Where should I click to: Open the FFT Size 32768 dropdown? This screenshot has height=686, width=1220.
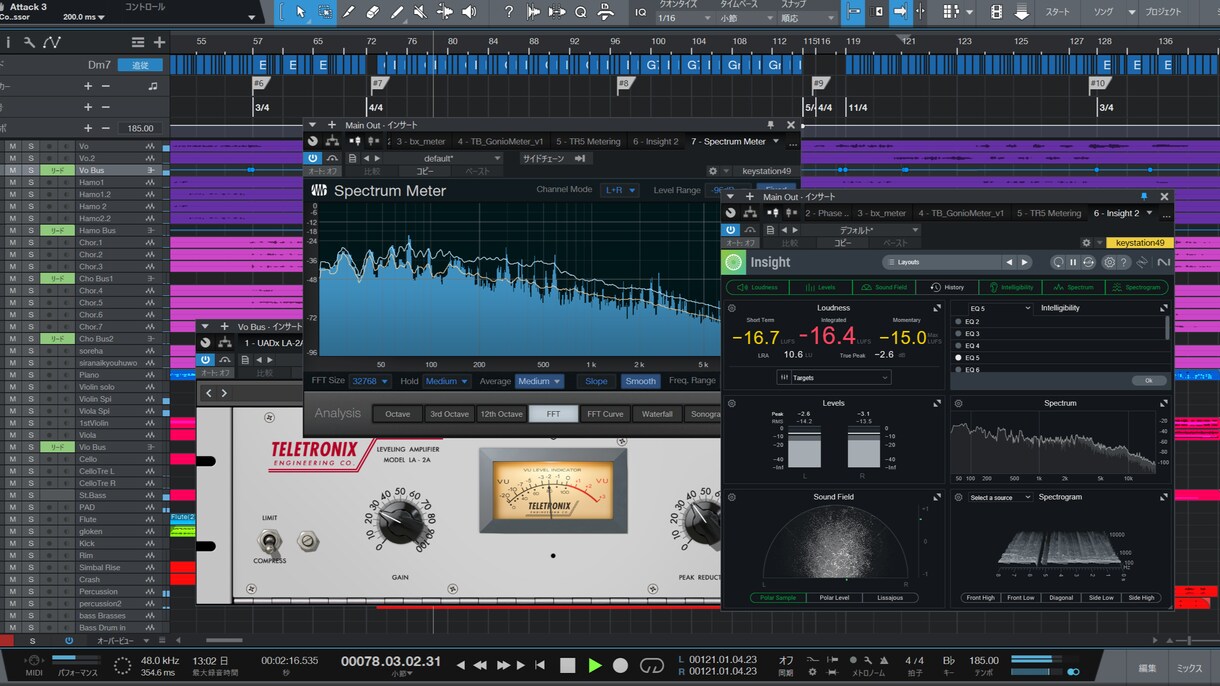click(369, 381)
